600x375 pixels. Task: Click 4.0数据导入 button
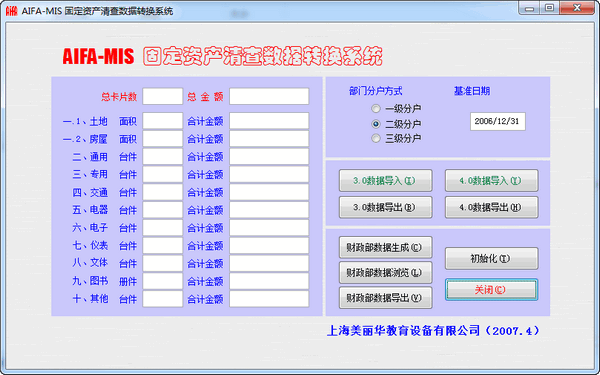click(x=491, y=181)
